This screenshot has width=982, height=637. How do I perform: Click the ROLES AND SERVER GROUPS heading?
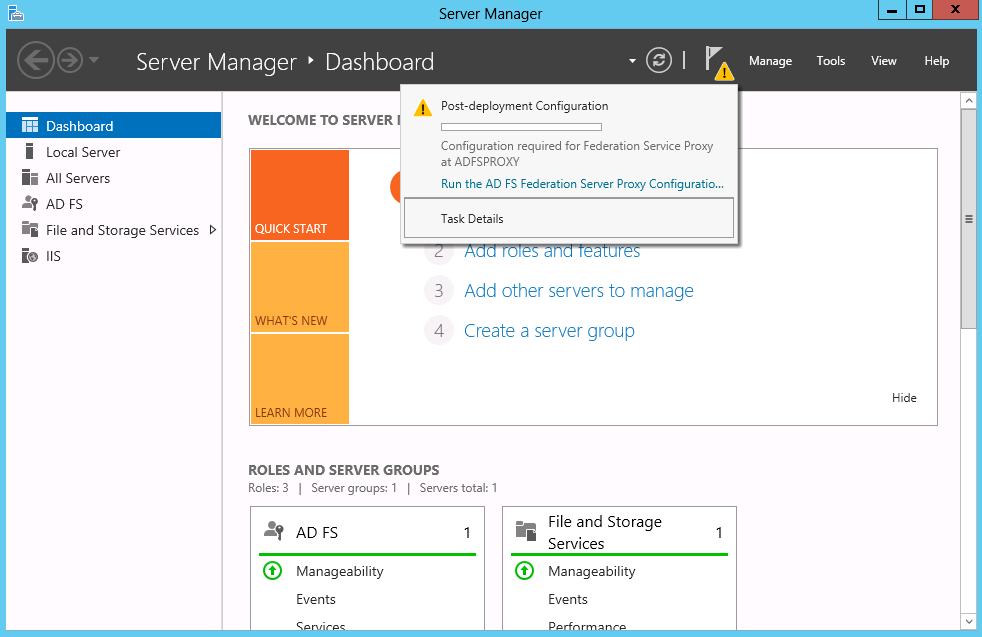click(344, 470)
